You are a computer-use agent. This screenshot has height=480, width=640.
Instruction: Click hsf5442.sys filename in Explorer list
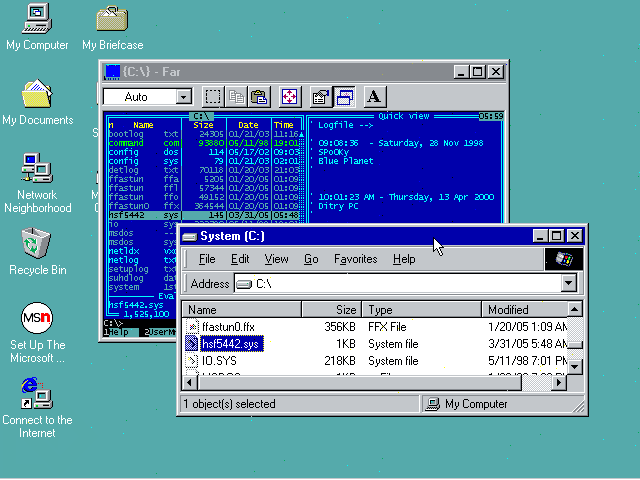231,344
